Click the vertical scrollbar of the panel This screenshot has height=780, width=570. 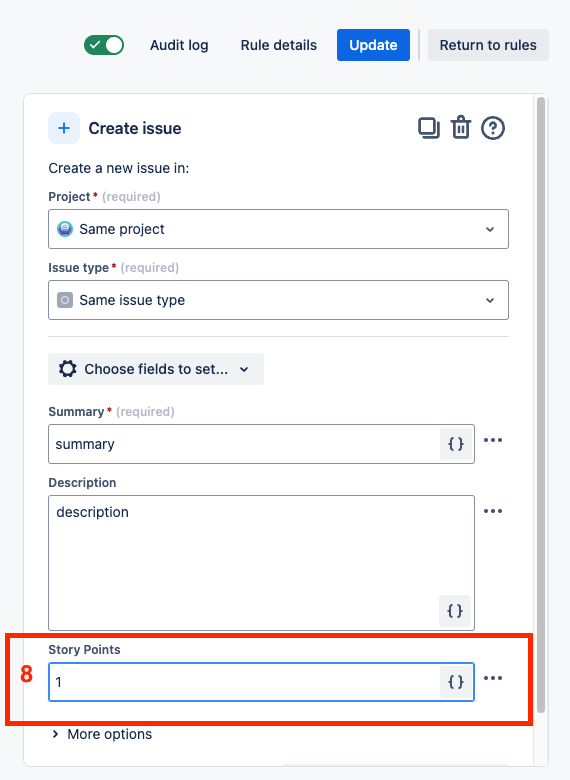point(541,405)
